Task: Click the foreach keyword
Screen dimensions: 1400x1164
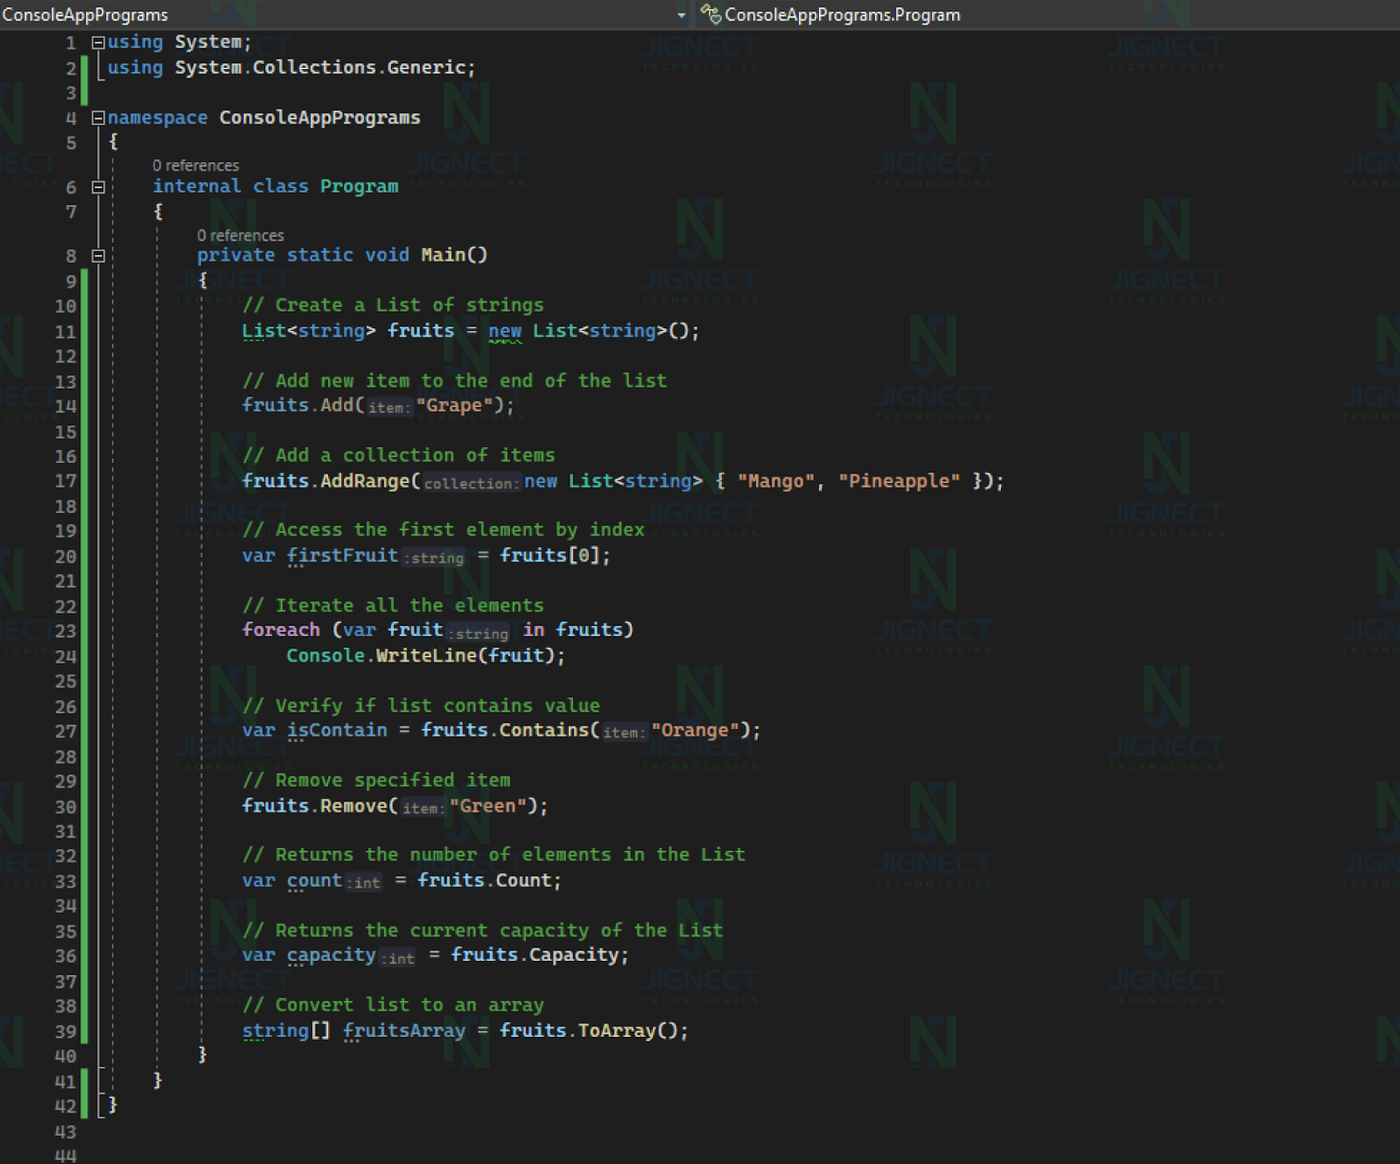Action: [281, 630]
